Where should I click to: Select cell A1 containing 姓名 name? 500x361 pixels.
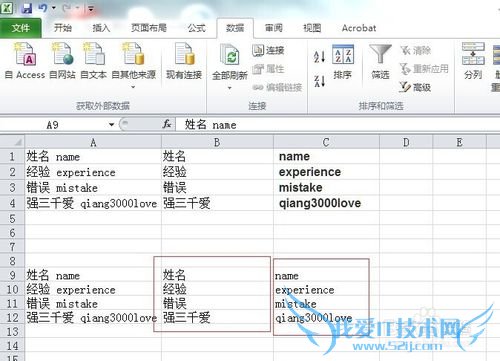pos(93,156)
